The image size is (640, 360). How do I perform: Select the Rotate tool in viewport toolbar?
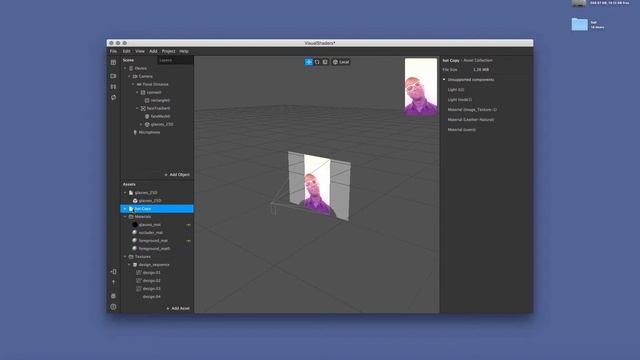click(x=317, y=62)
